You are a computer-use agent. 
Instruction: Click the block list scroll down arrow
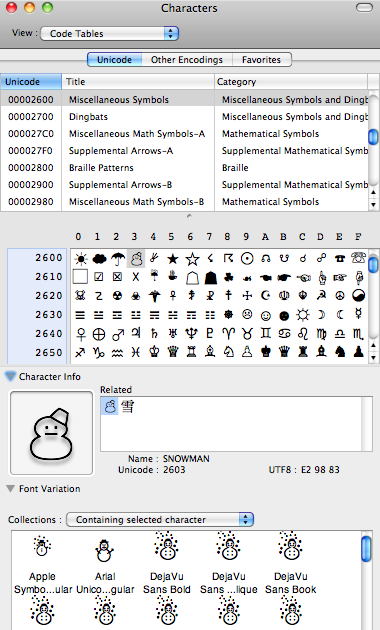373,205
